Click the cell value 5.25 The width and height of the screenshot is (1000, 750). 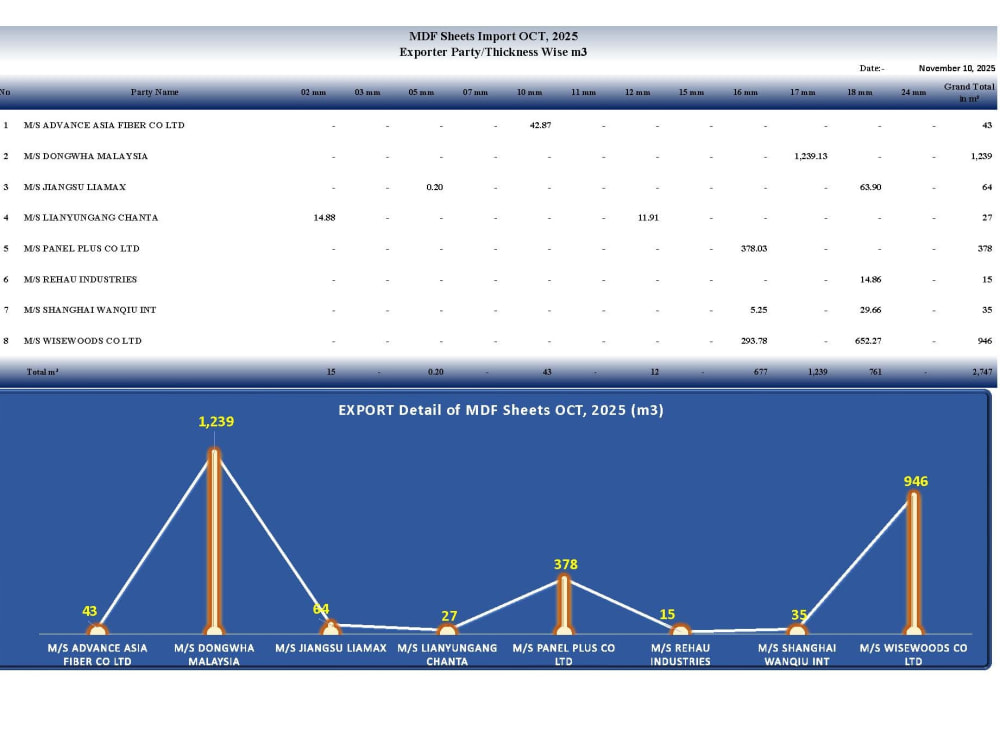758,310
